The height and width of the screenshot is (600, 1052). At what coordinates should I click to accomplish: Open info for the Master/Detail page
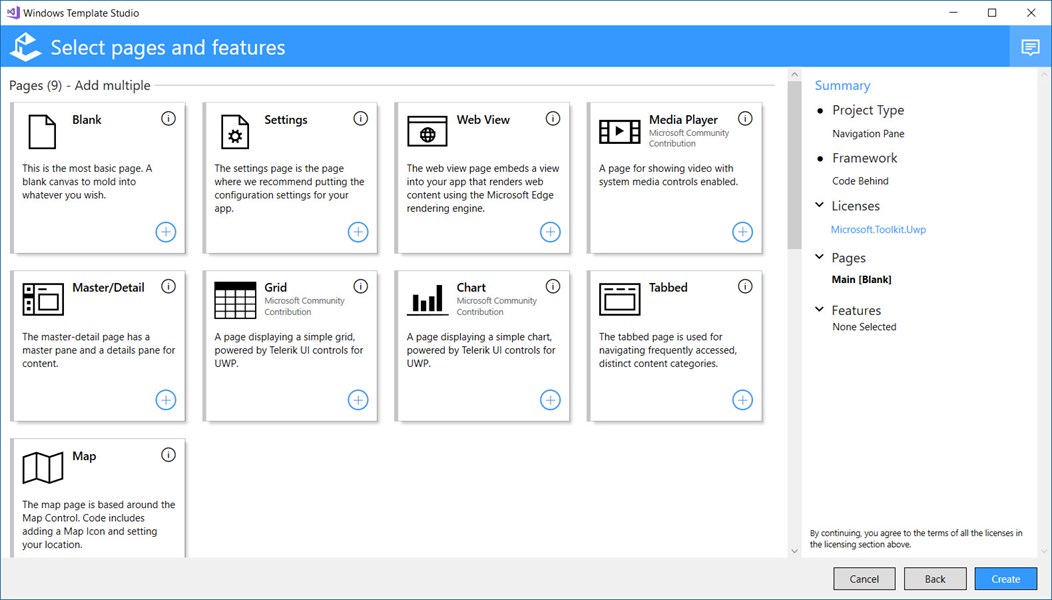click(168, 287)
